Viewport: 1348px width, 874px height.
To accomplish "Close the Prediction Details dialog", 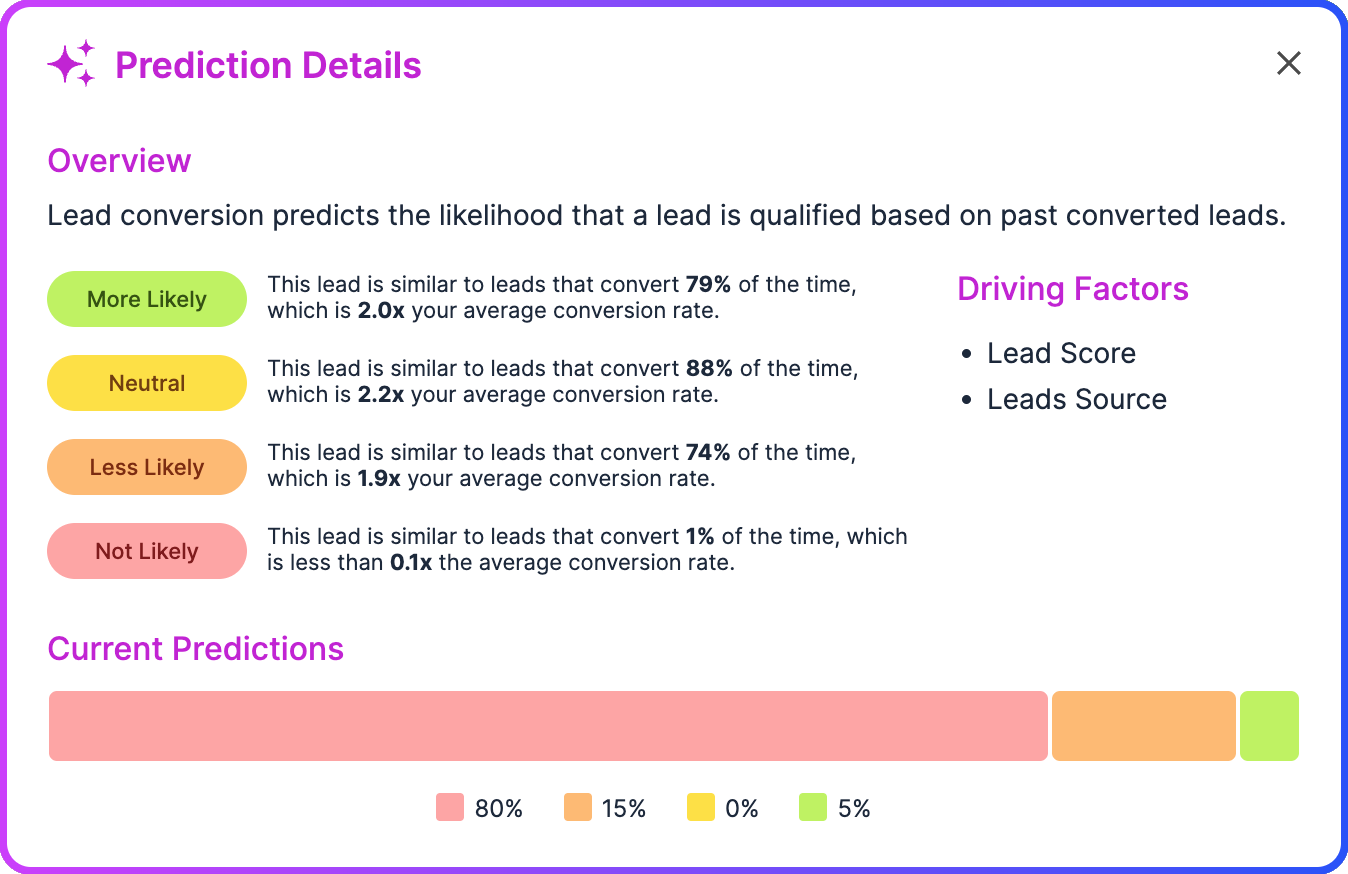I will 1288,63.
